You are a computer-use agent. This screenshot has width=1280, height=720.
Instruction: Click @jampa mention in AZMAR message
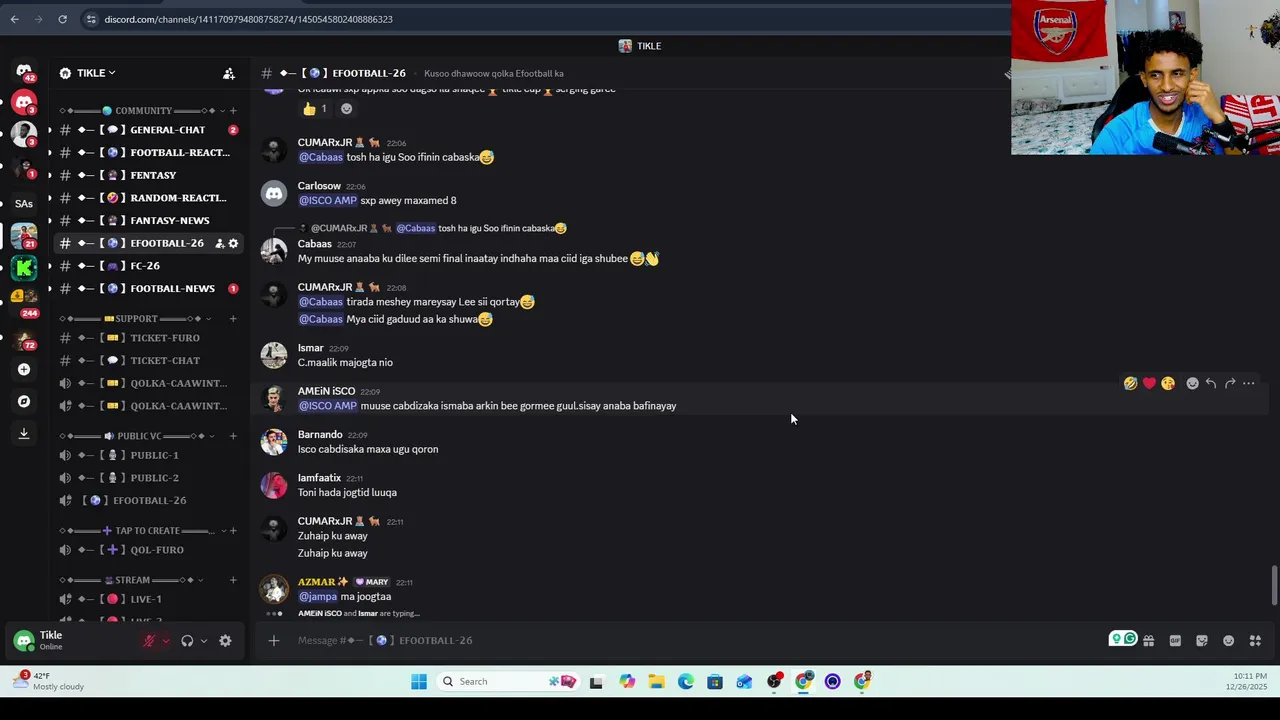(x=318, y=597)
